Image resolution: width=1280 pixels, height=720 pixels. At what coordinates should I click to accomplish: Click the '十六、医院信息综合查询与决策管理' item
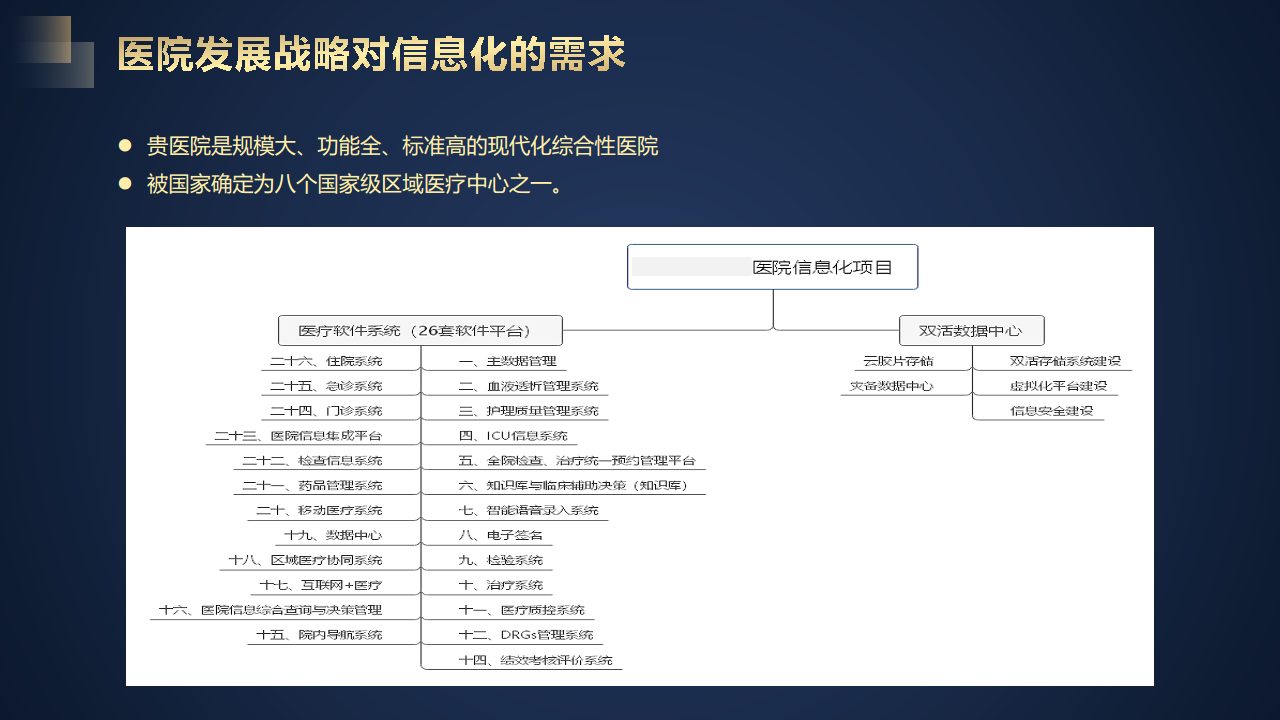(x=270, y=610)
